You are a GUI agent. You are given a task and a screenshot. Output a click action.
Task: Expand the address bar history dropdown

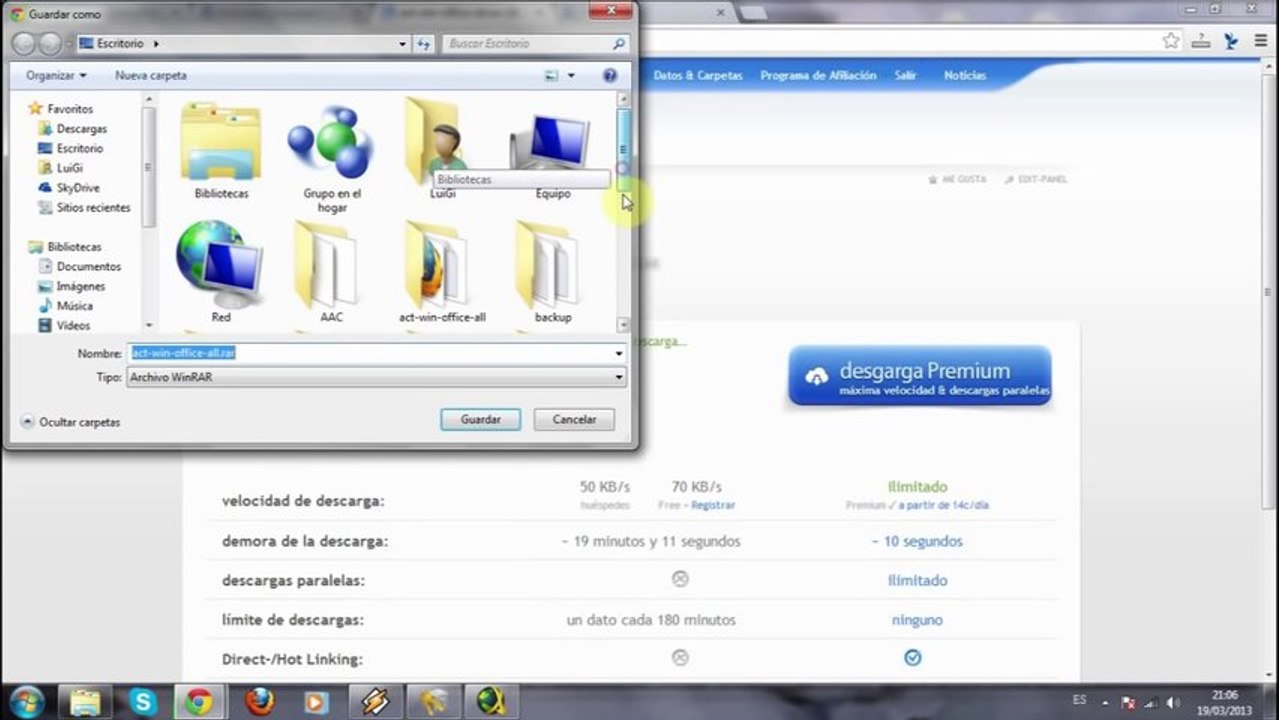402,44
